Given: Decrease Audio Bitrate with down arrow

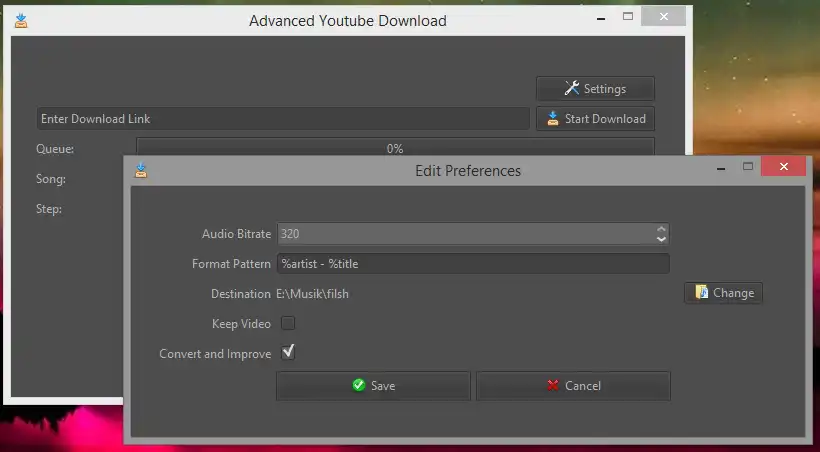Looking at the screenshot, I should pyautogui.click(x=662, y=239).
